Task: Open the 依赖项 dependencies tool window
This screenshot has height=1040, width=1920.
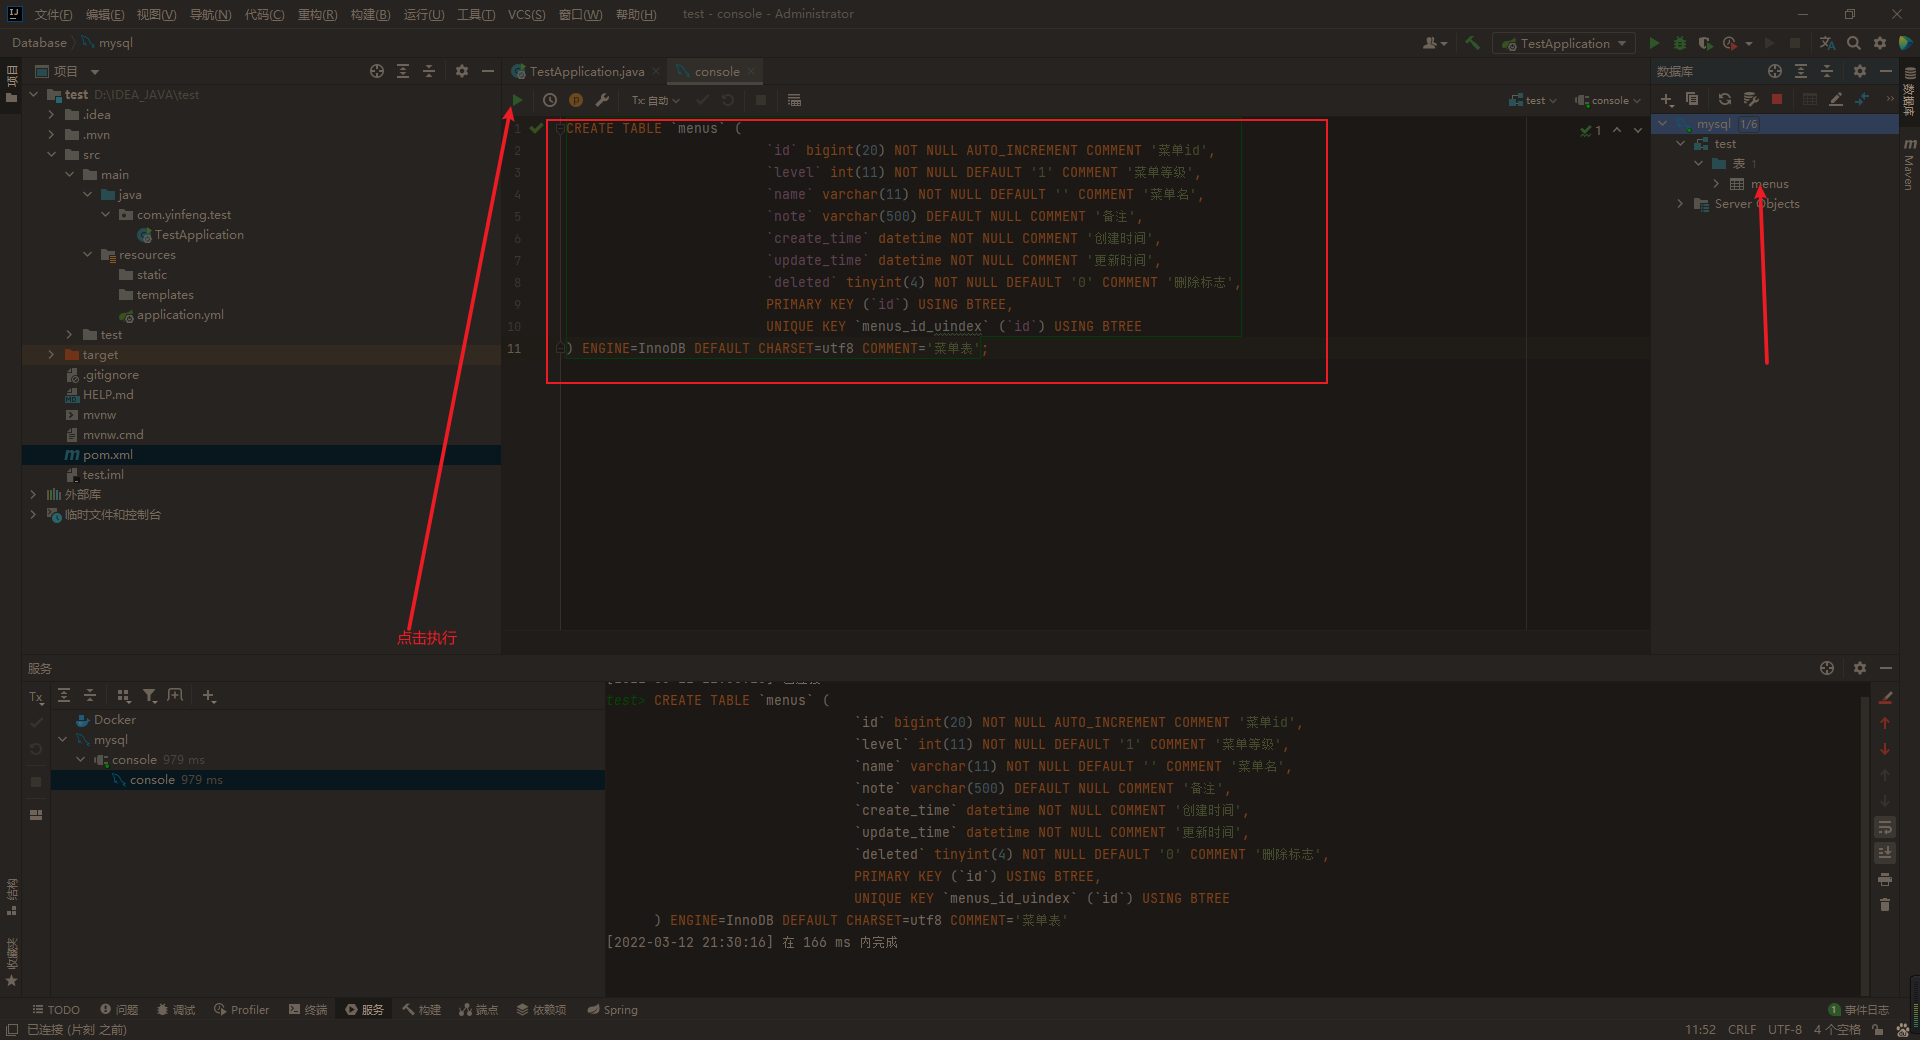Action: (x=541, y=1010)
